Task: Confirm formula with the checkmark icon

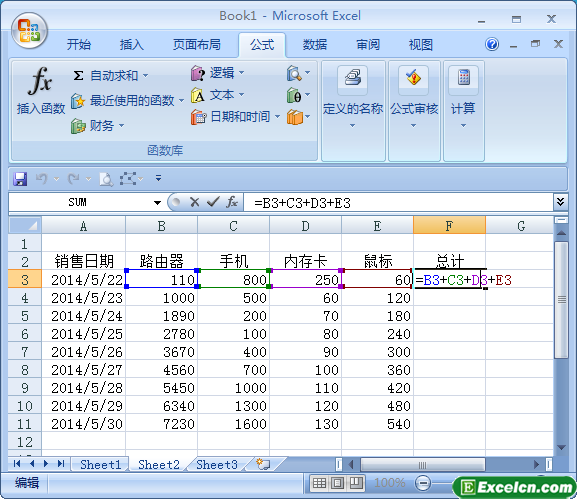Action: click(x=213, y=202)
